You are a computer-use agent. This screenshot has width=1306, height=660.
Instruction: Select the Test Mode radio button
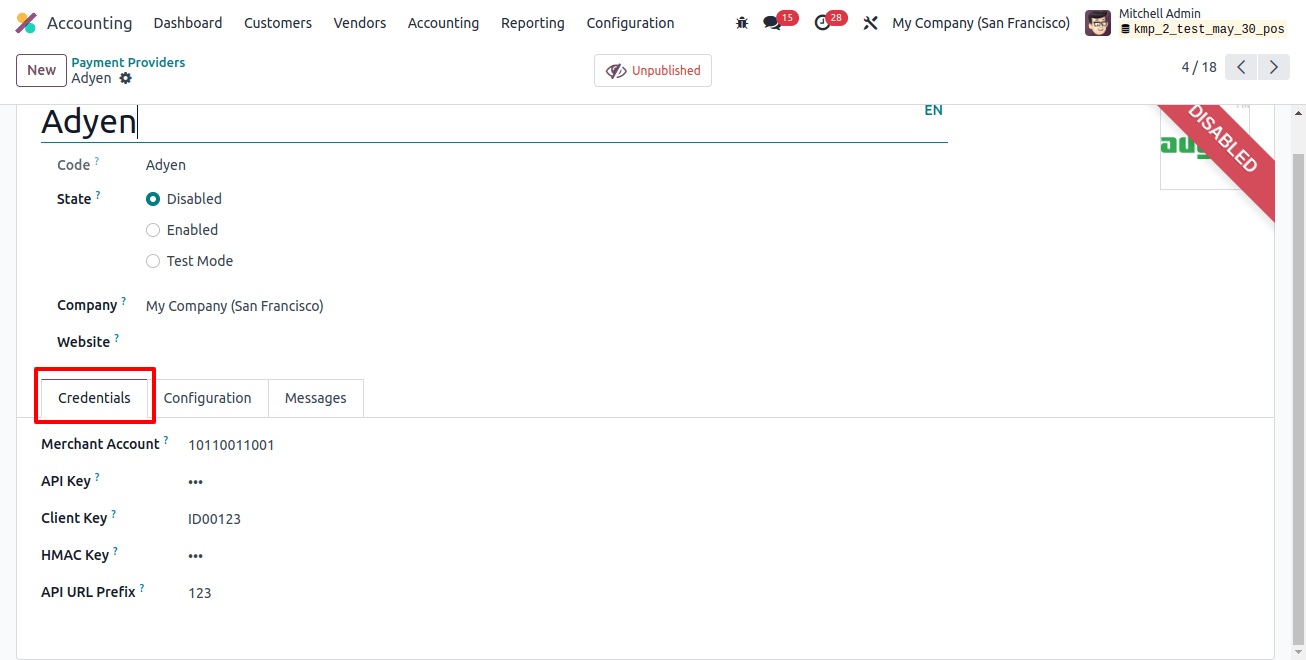[x=153, y=261]
